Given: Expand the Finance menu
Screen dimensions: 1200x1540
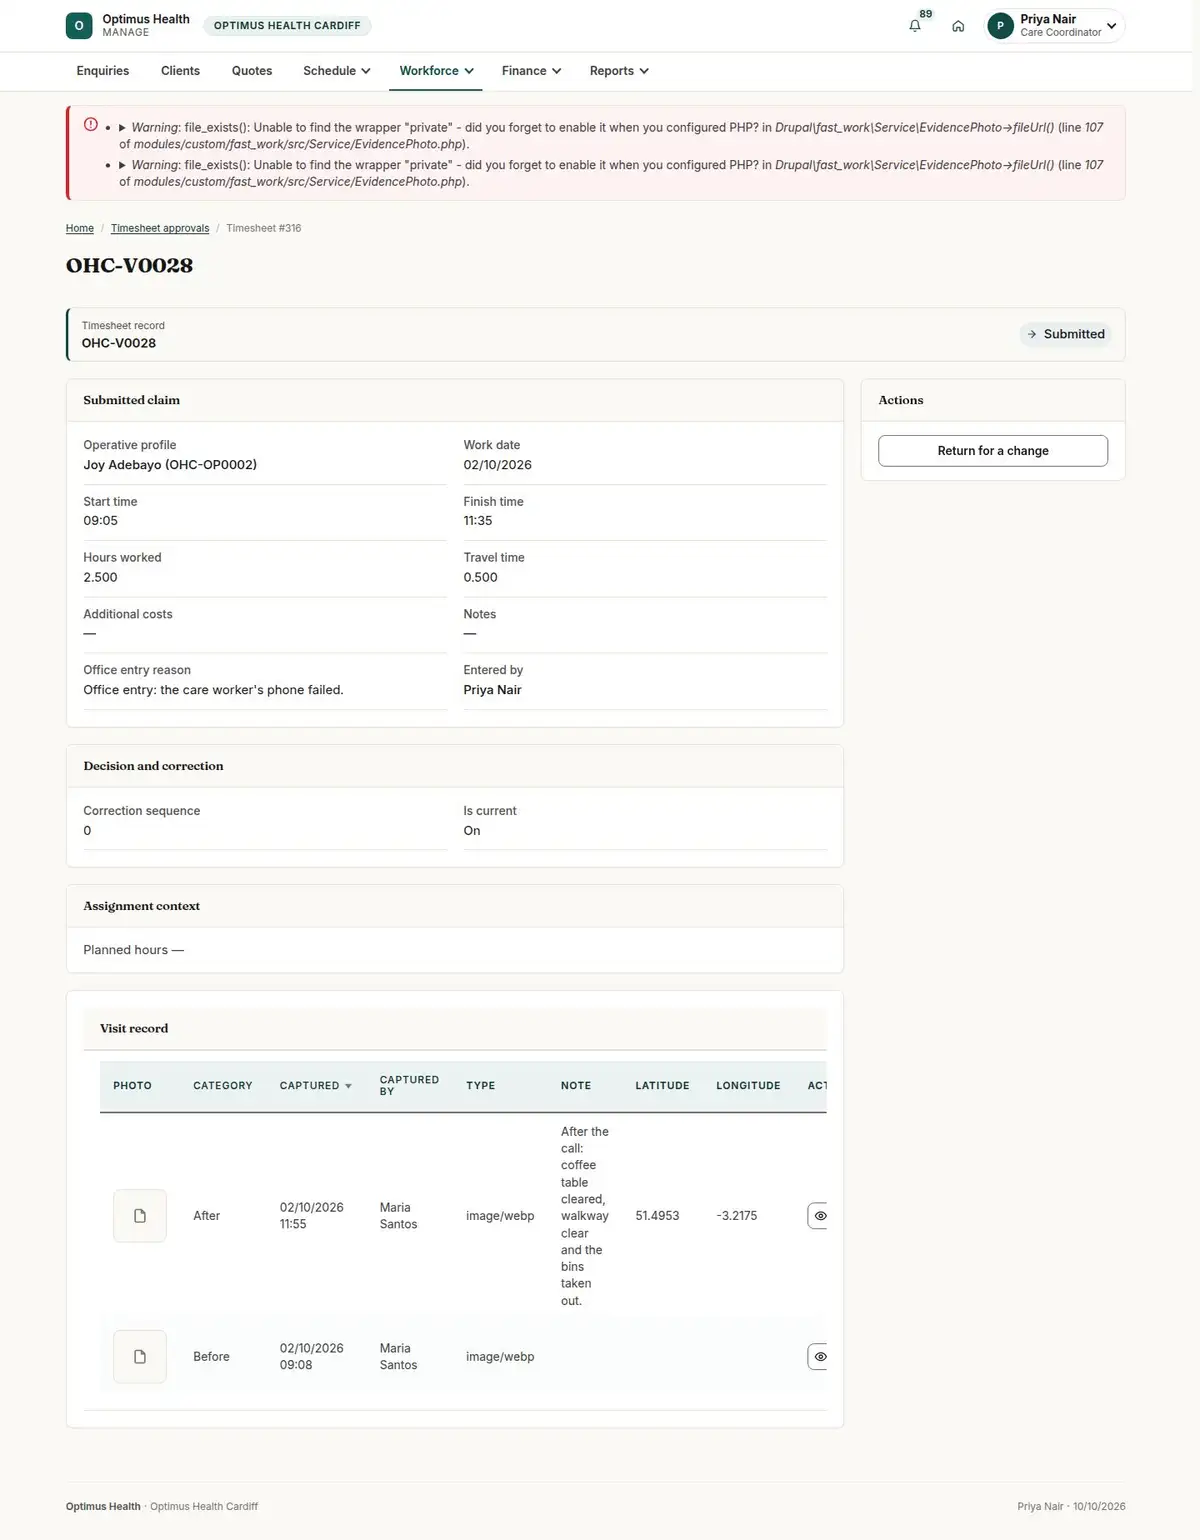Looking at the screenshot, I should point(531,71).
